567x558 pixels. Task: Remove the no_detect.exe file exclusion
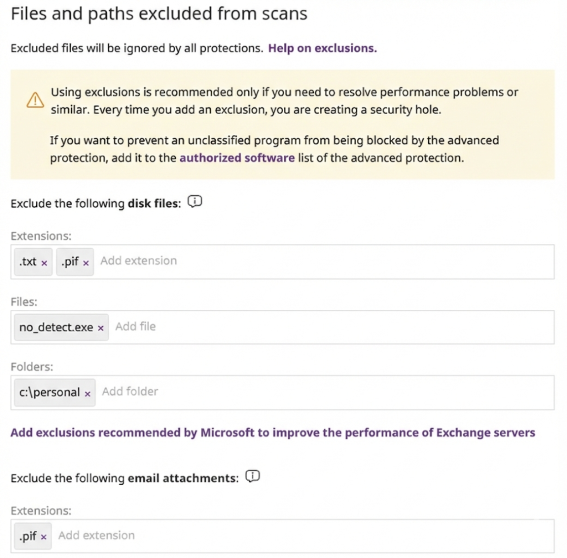(x=101, y=328)
